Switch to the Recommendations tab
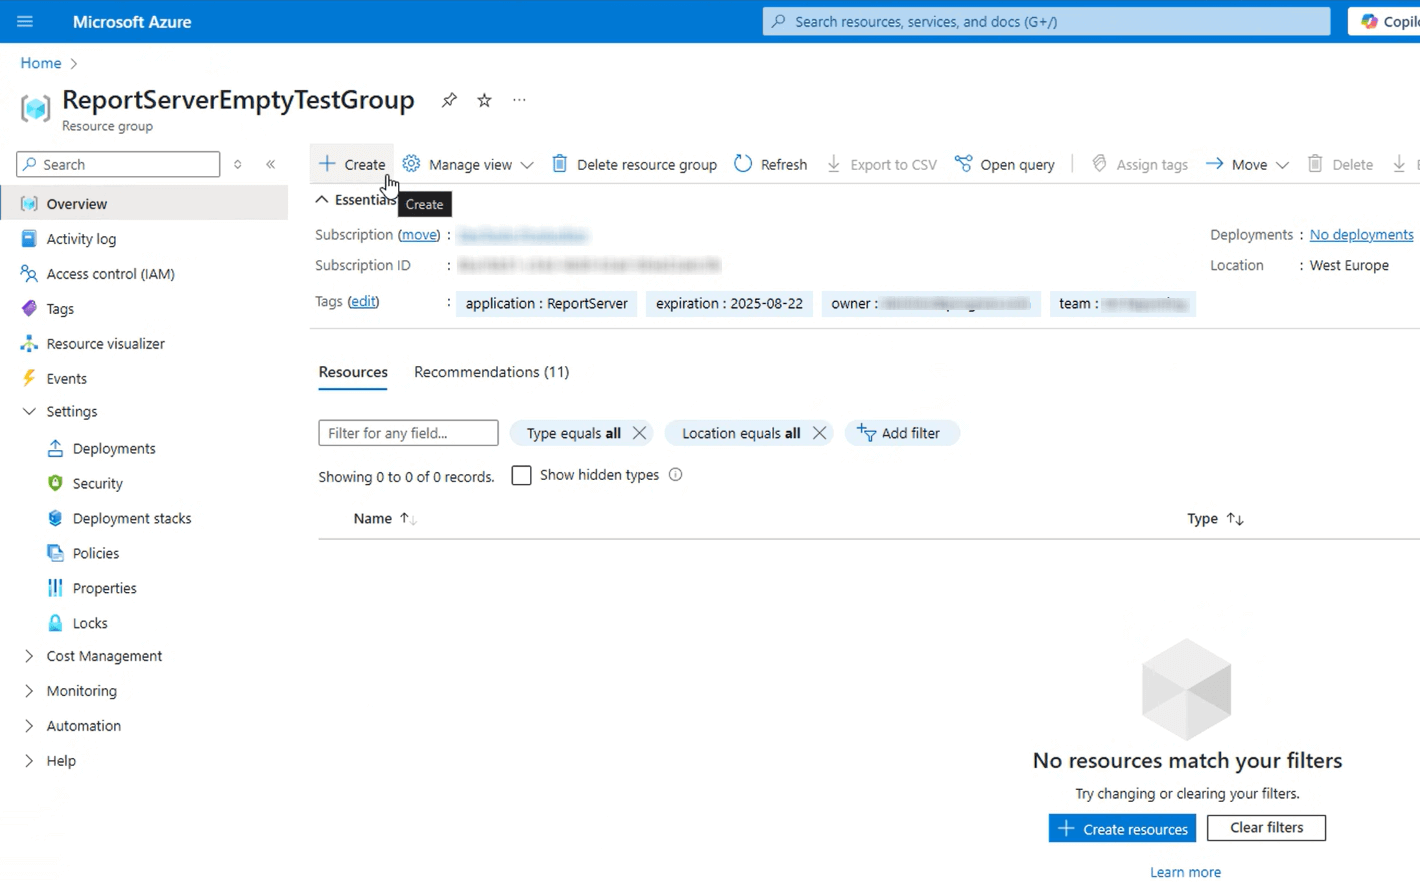Viewport: 1420px width, 882px height. [491, 372]
